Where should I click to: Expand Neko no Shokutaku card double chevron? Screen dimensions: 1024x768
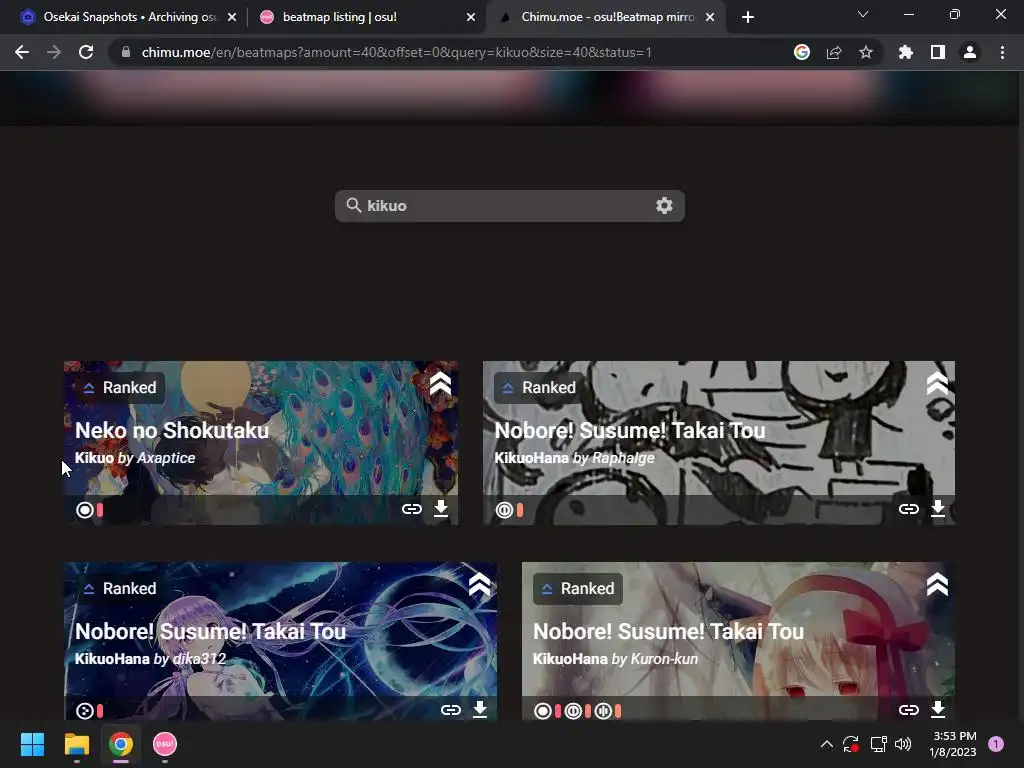pyautogui.click(x=440, y=384)
